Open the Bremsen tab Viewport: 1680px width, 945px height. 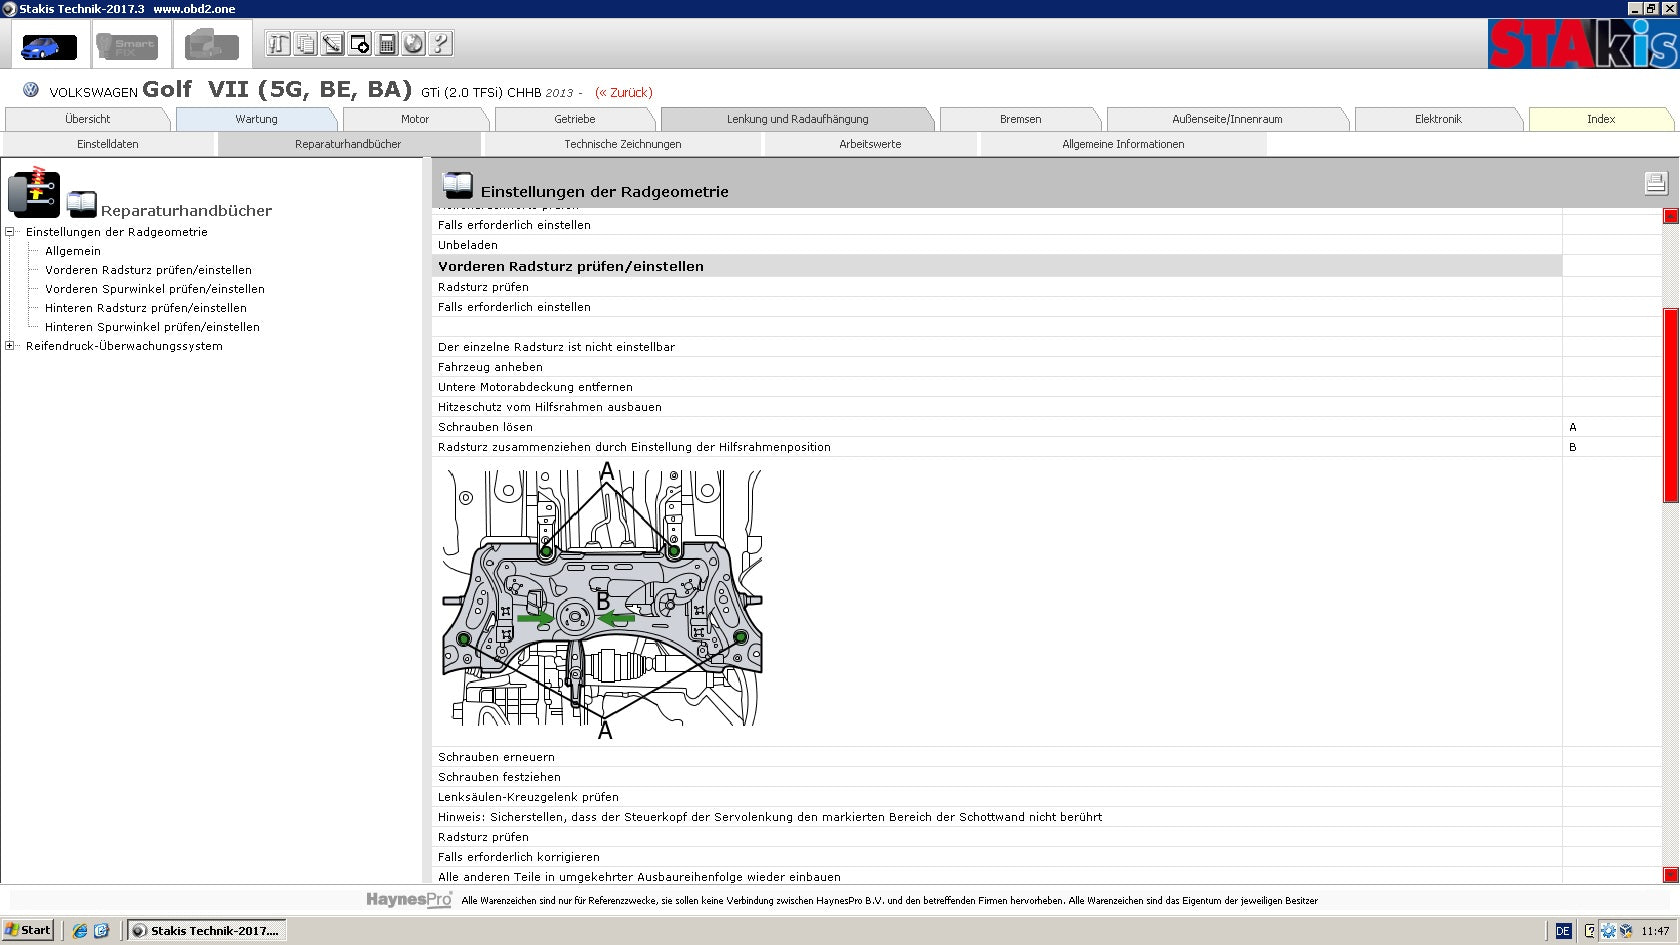(1020, 119)
